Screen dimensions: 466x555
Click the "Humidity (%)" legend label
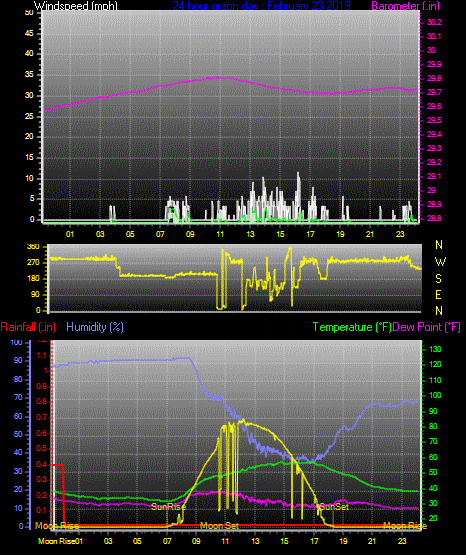pyautogui.click(x=95, y=327)
